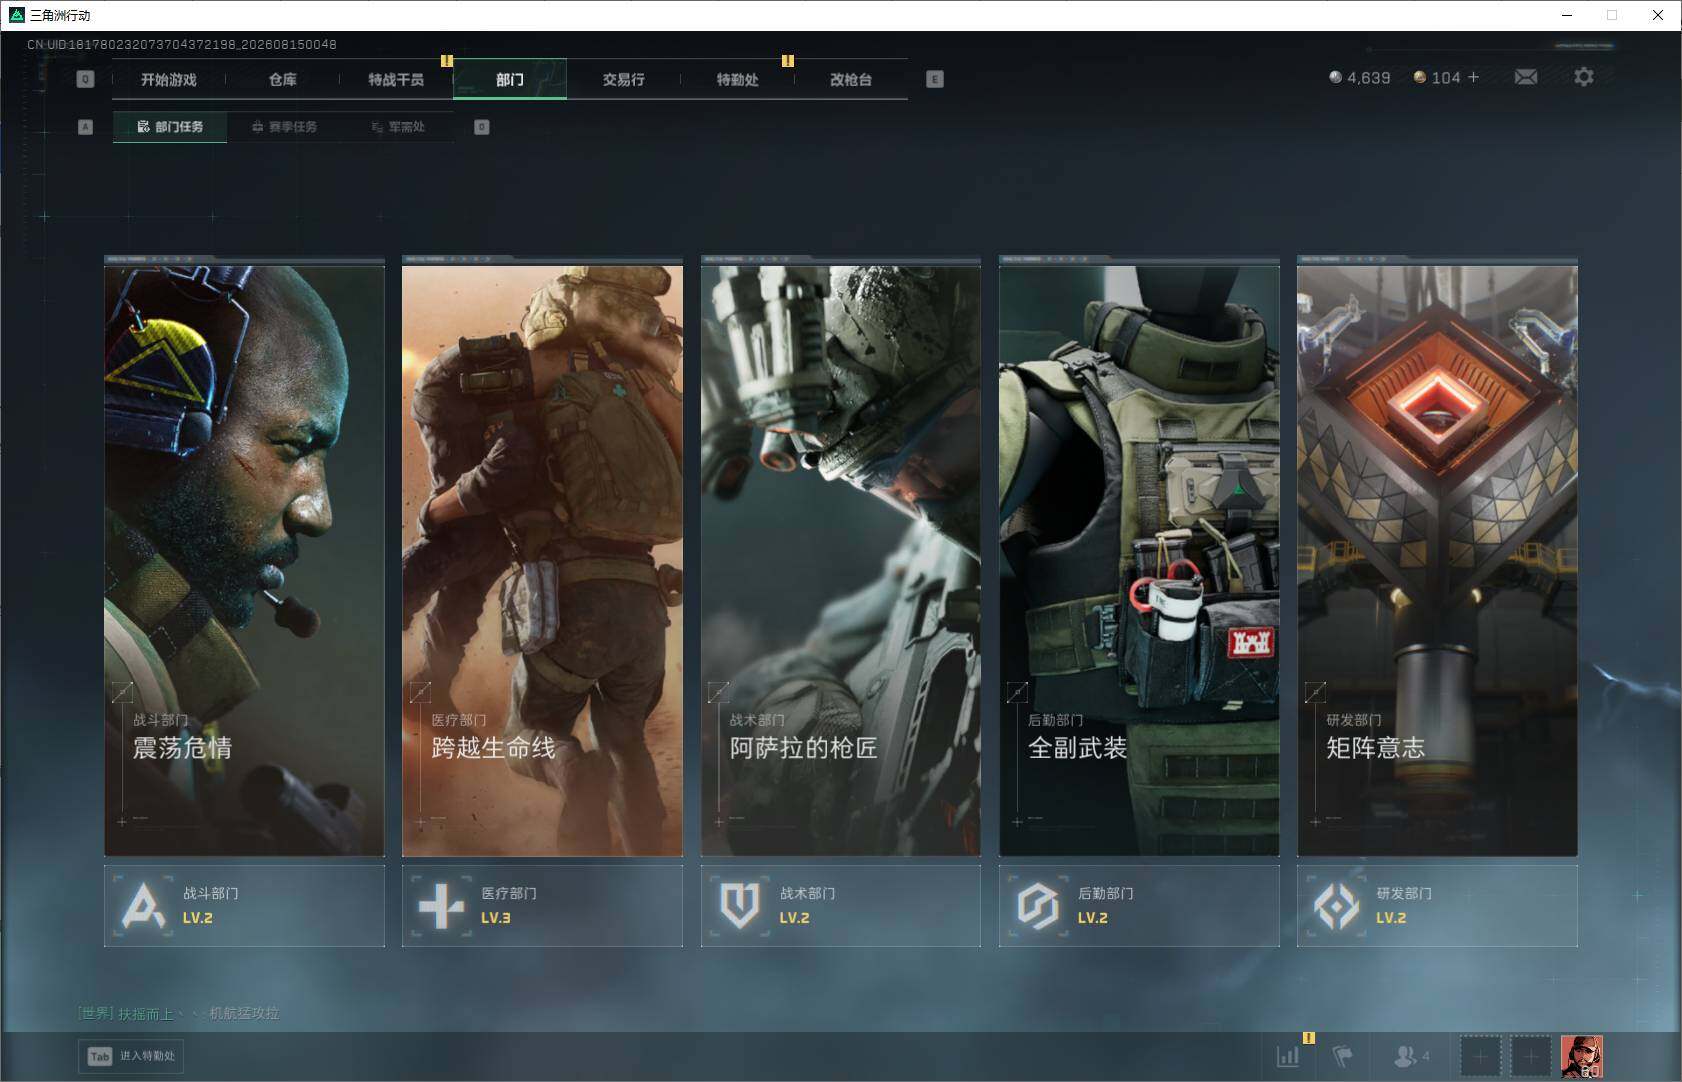Click the [世界] chat message line

point(179,1014)
